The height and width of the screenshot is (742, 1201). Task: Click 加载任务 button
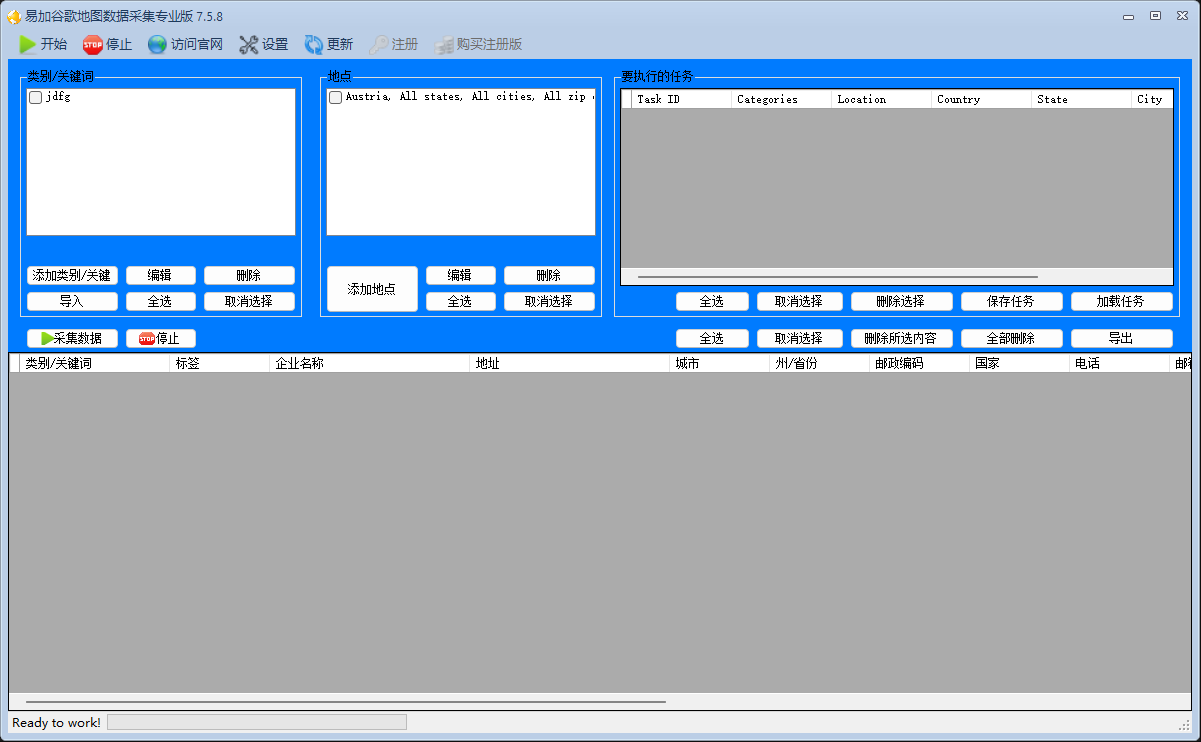pyautogui.click(x=1122, y=301)
